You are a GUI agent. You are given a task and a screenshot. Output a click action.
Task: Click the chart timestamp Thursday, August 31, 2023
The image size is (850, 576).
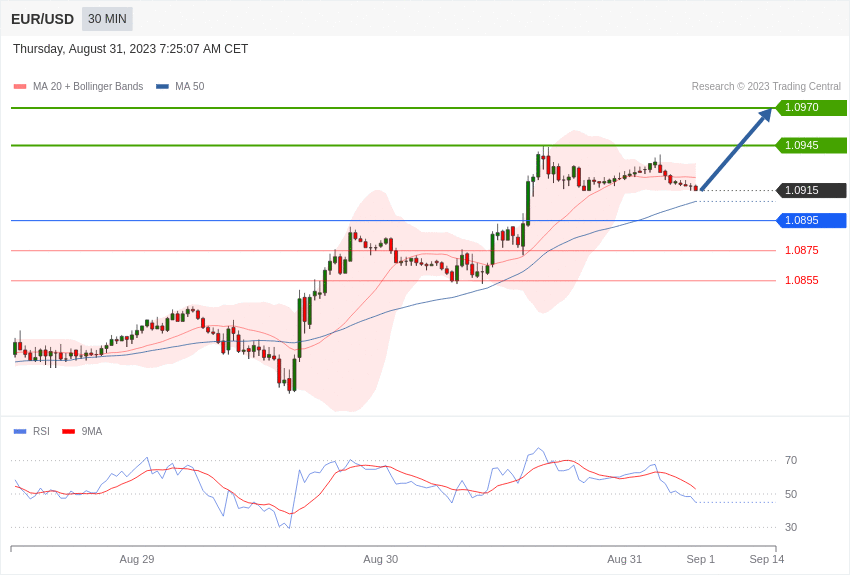[130, 49]
